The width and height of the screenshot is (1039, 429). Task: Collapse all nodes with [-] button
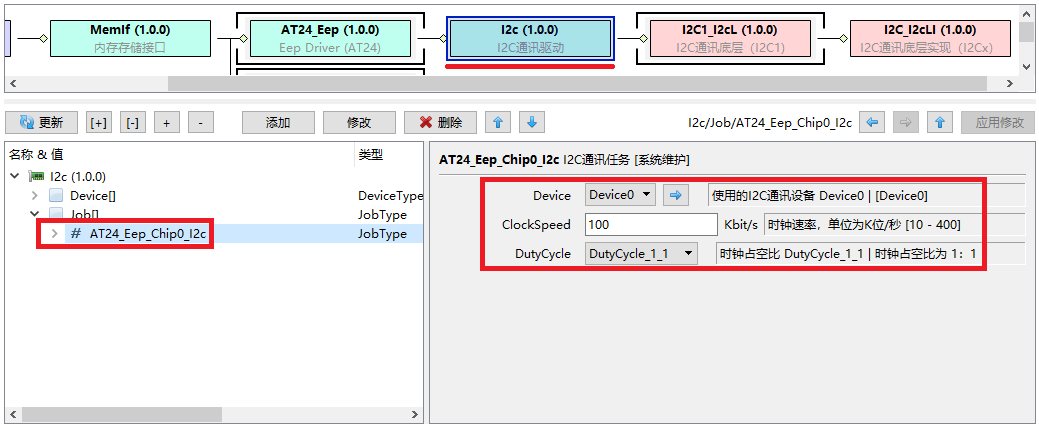[x=132, y=123]
